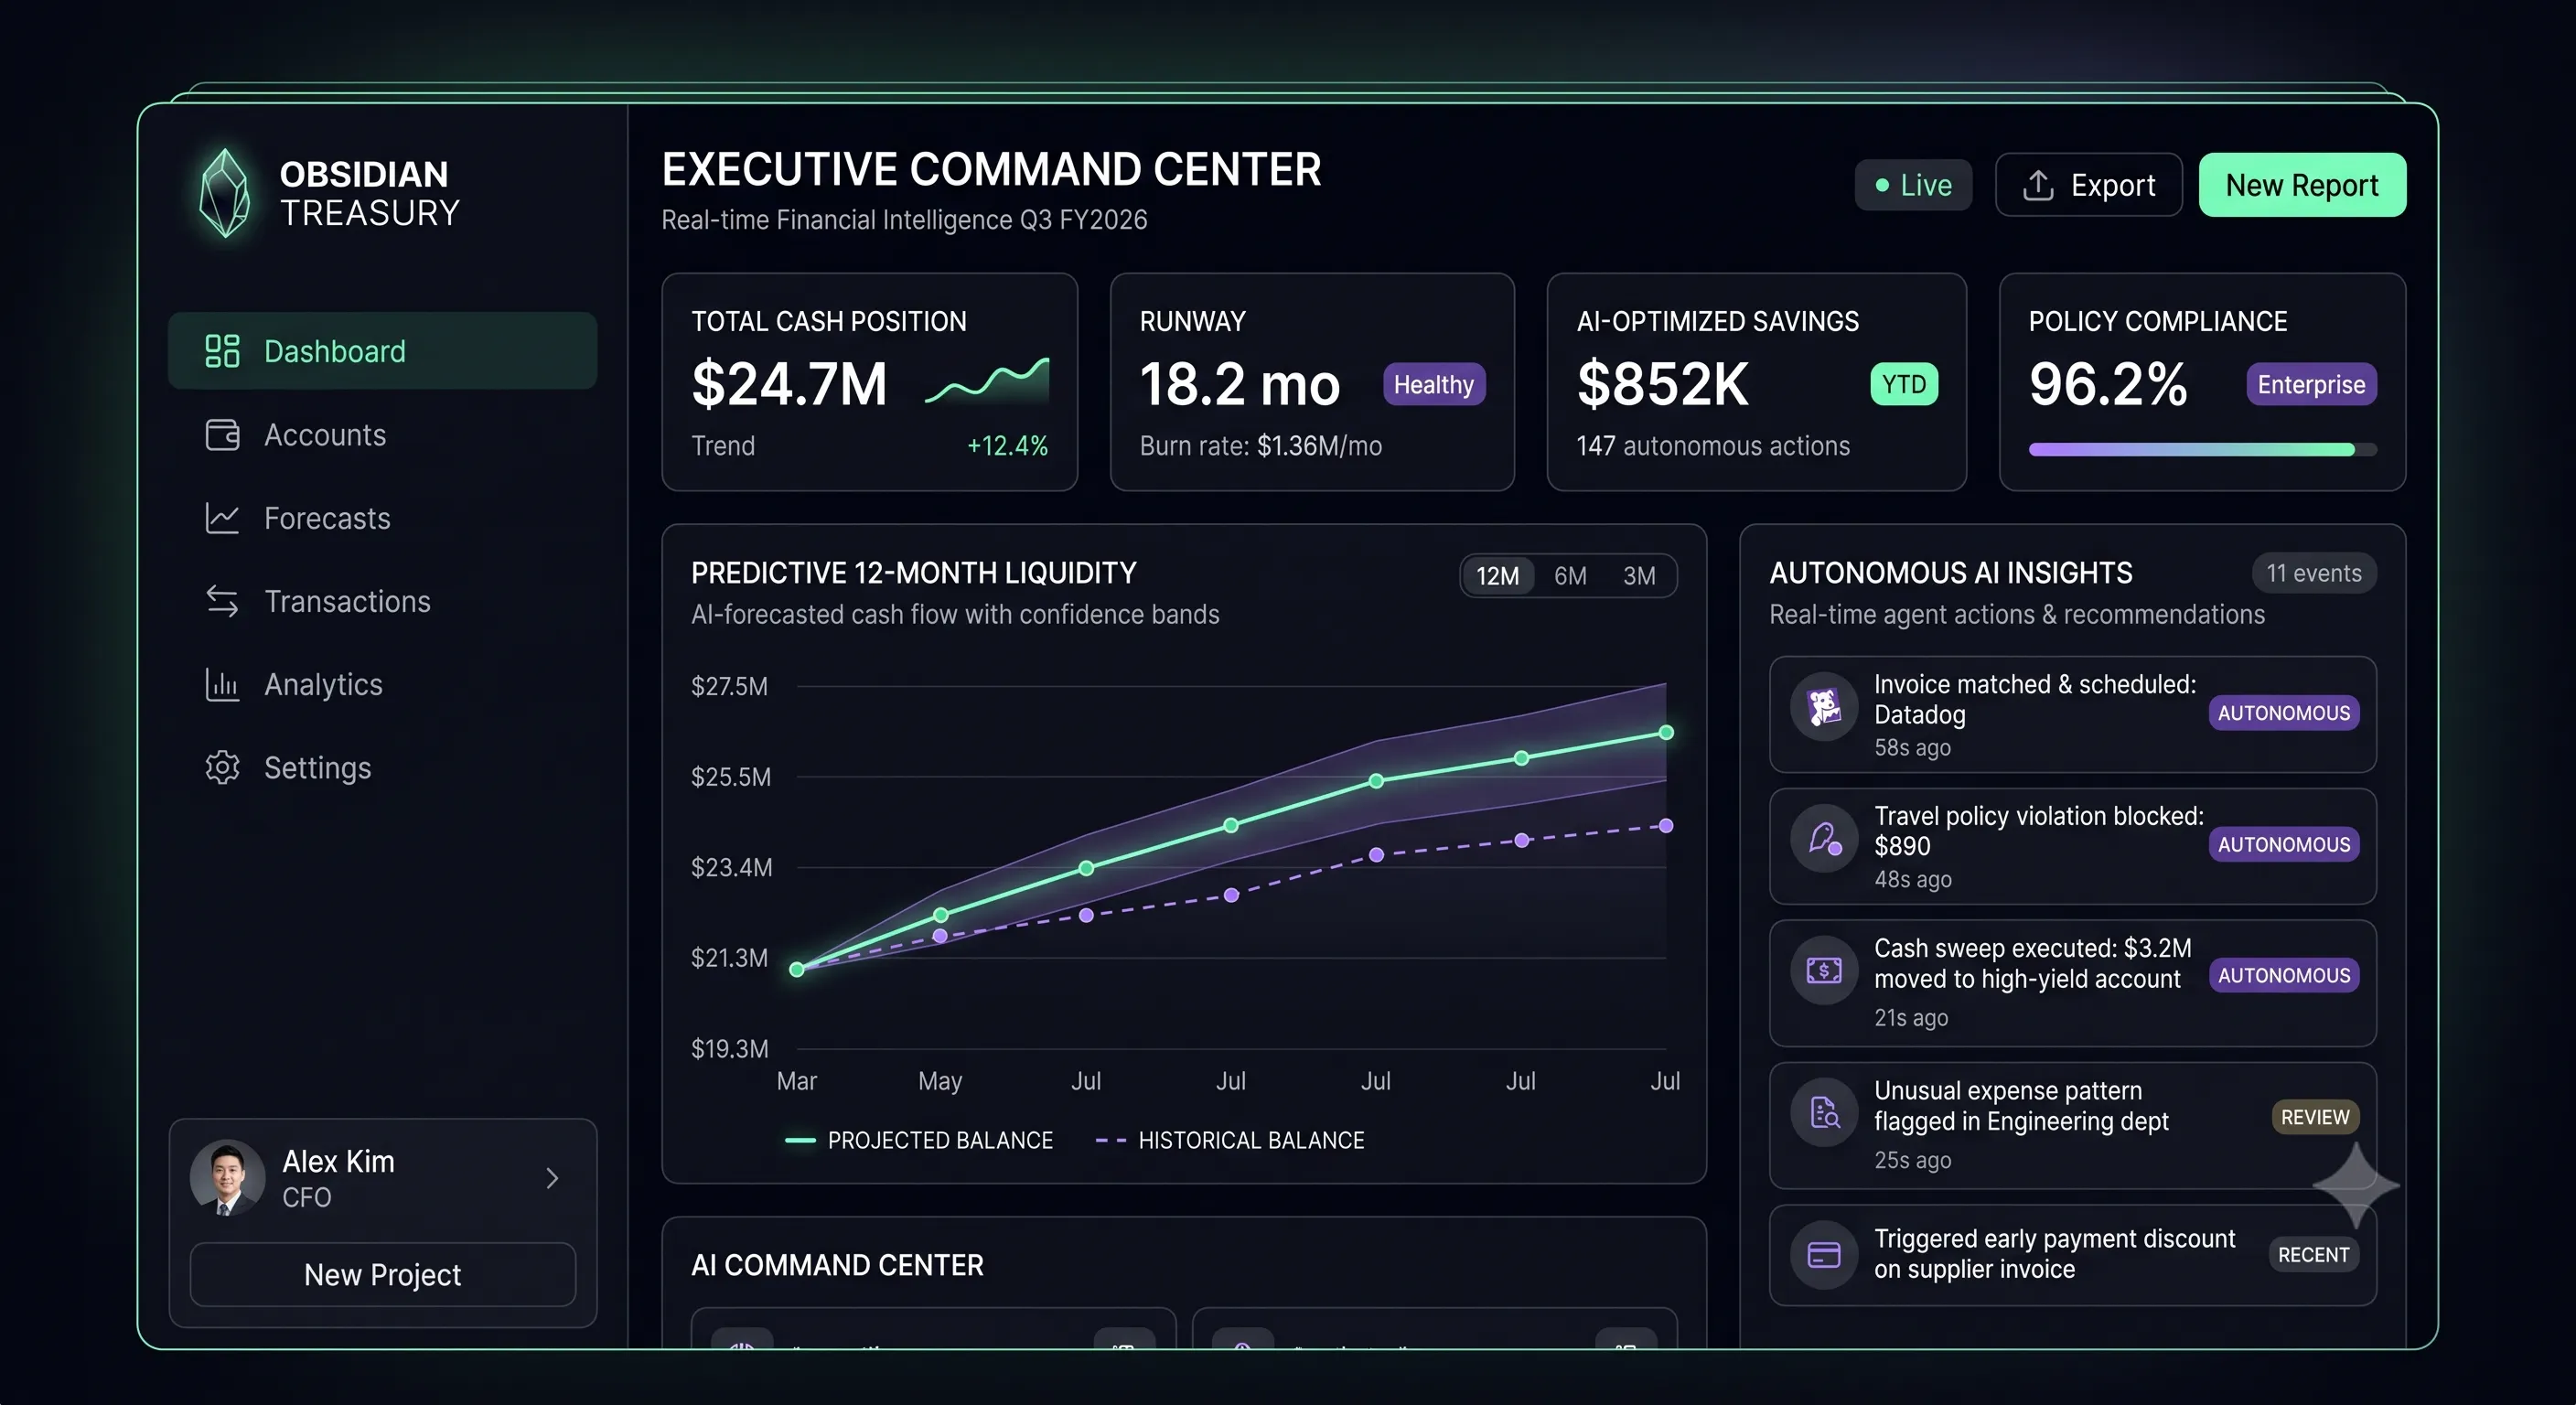Click the Accounts wallet icon
This screenshot has height=1405, width=2576.
222,435
